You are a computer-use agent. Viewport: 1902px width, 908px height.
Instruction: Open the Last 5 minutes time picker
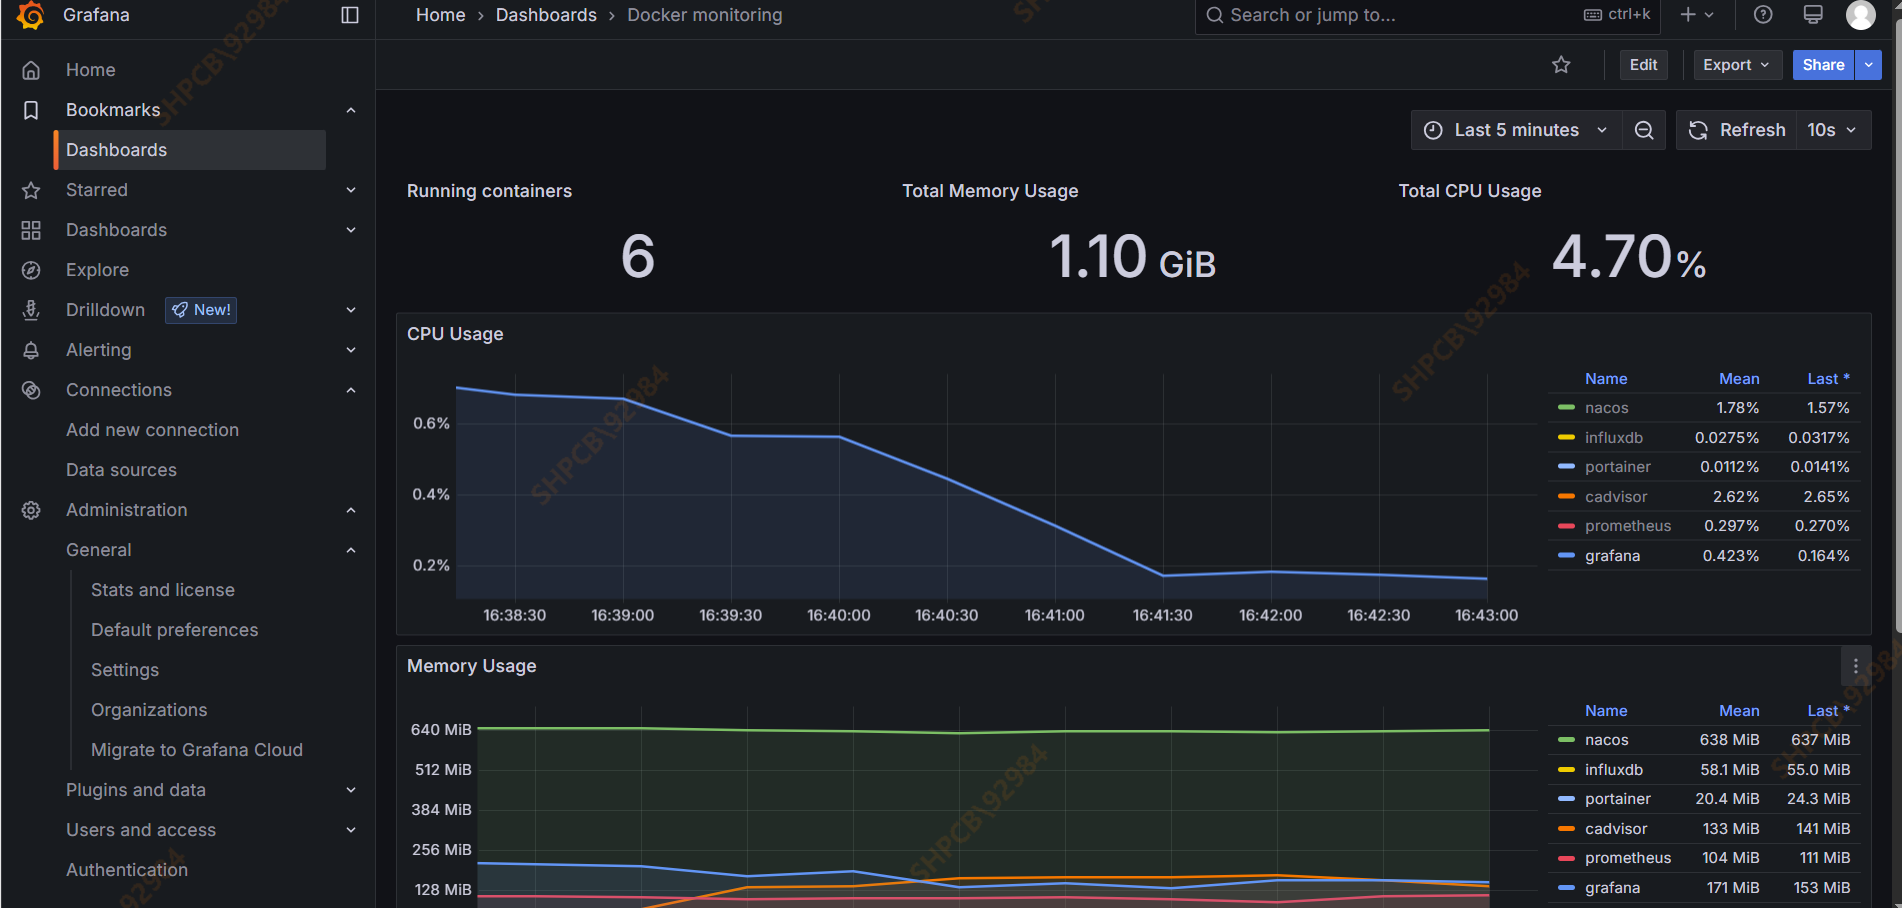[x=1516, y=130]
